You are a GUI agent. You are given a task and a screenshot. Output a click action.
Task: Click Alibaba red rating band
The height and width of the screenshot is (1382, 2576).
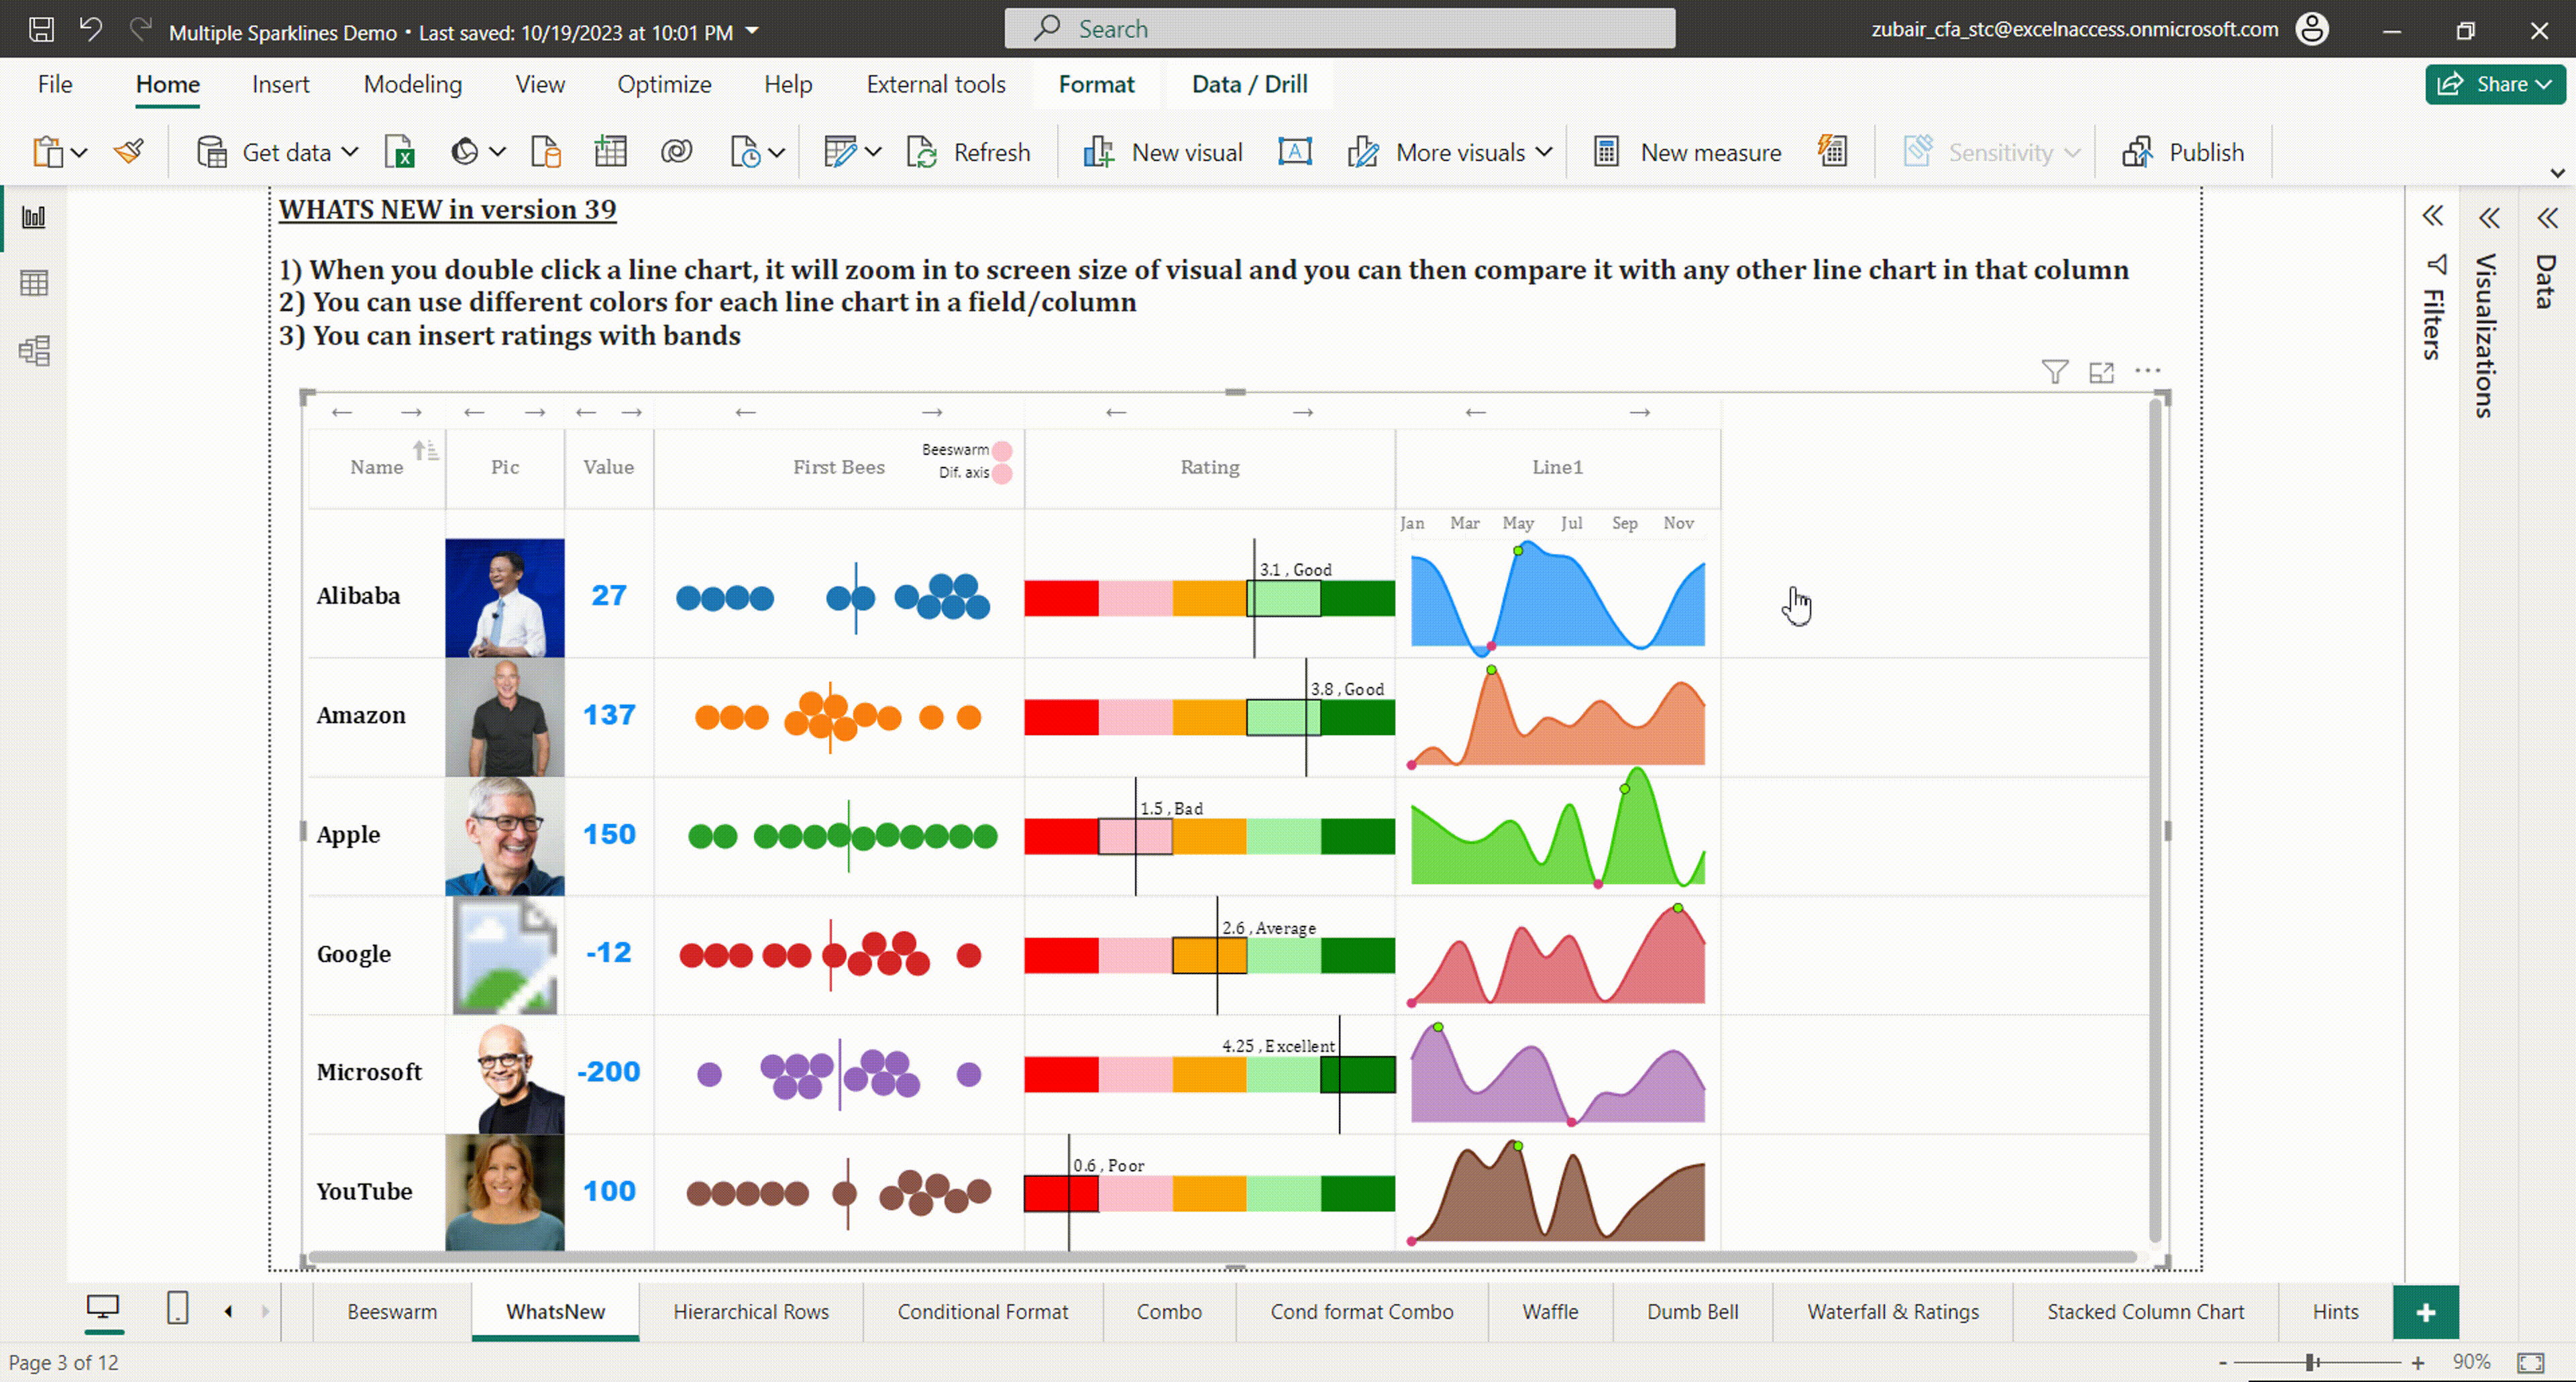pyautogui.click(x=1061, y=598)
